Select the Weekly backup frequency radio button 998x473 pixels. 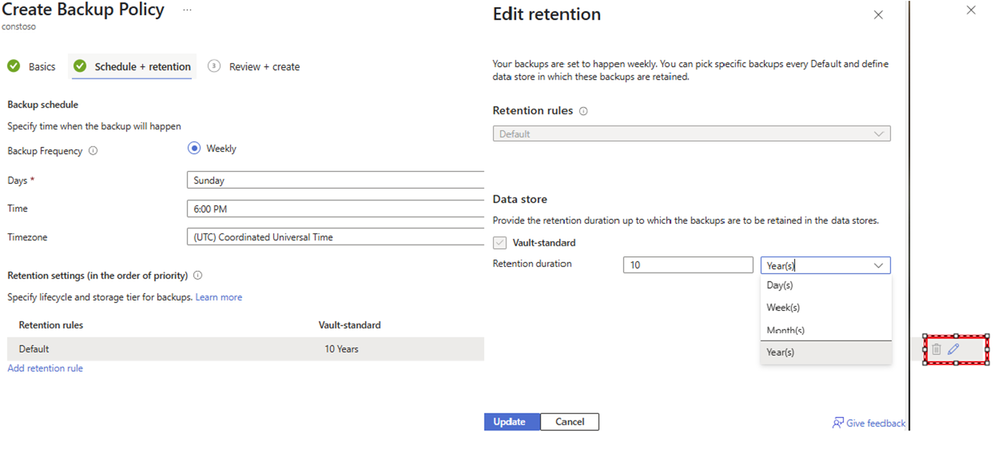[195, 149]
